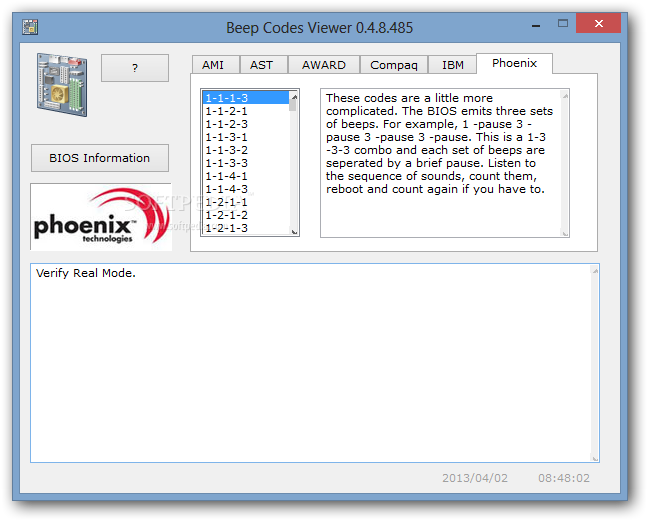This screenshot has height=521, width=648.
Task: Close the Beep Codes Viewer window
Action: [598, 23]
